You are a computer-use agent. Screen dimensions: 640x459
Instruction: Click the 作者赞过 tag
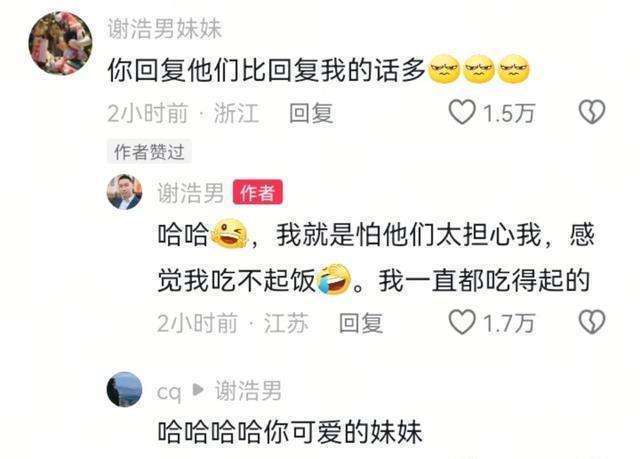149,152
